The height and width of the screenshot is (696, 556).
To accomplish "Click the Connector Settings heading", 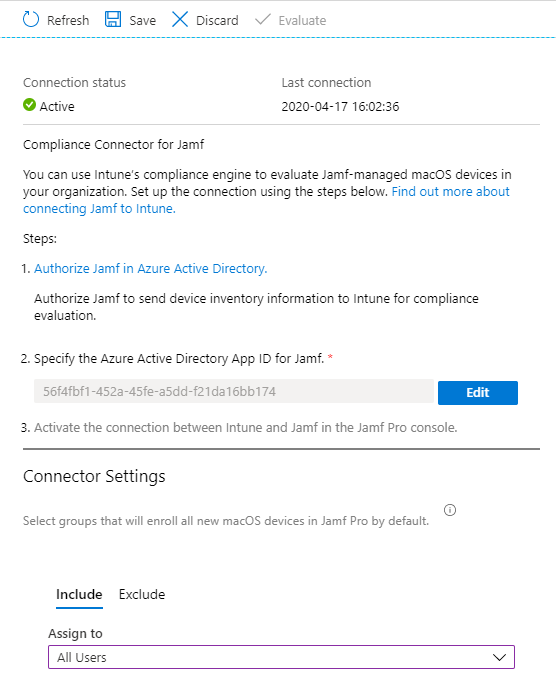I will (x=94, y=476).
